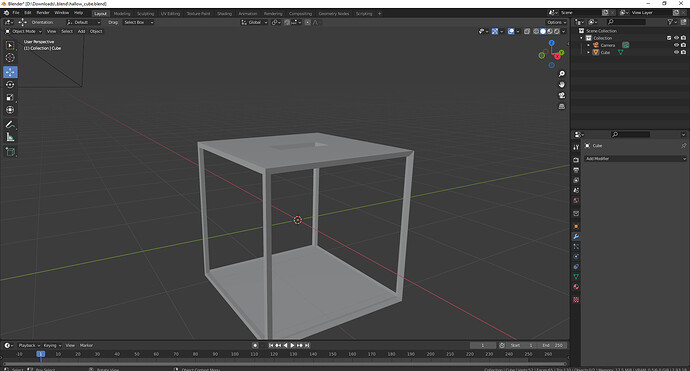Open the Material properties tab

coord(576,287)
